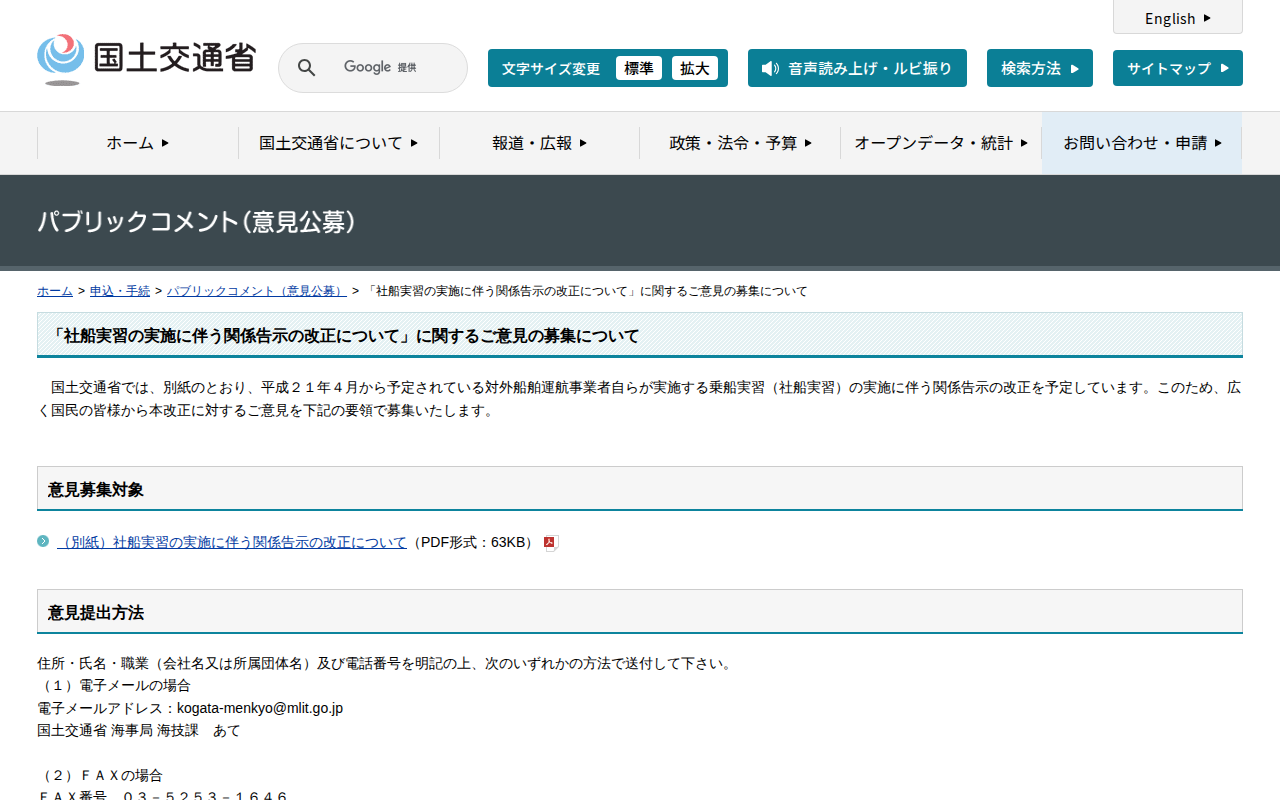Set text size to 拡大
The image size is (1280, 800).
pos(694,68)
